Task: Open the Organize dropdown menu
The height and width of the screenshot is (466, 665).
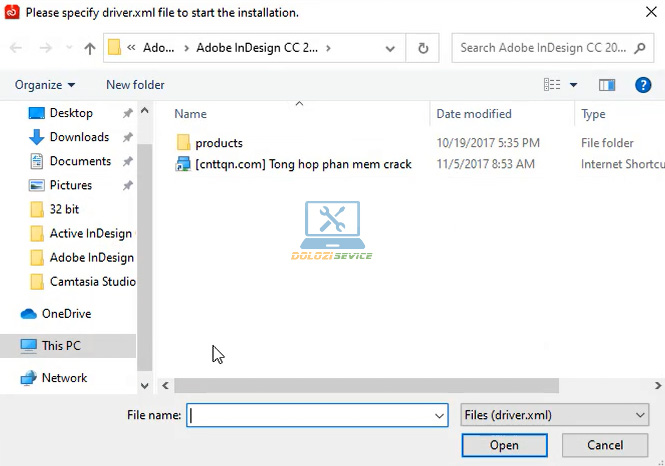Action: pos(45,85)
